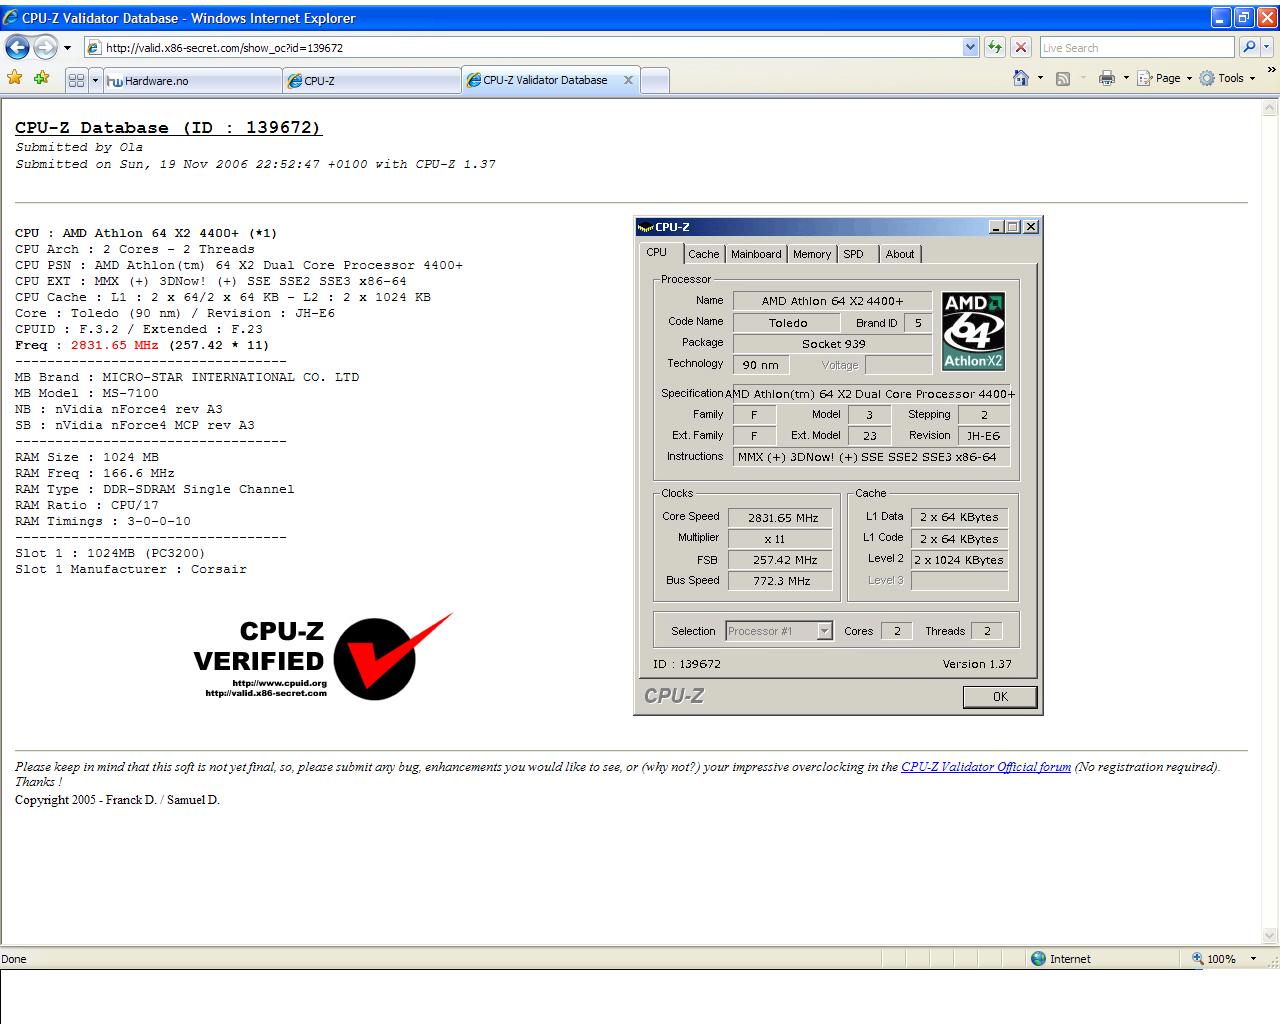Click the Add to Favorites icon
1280x1024 pixels.
41,78
